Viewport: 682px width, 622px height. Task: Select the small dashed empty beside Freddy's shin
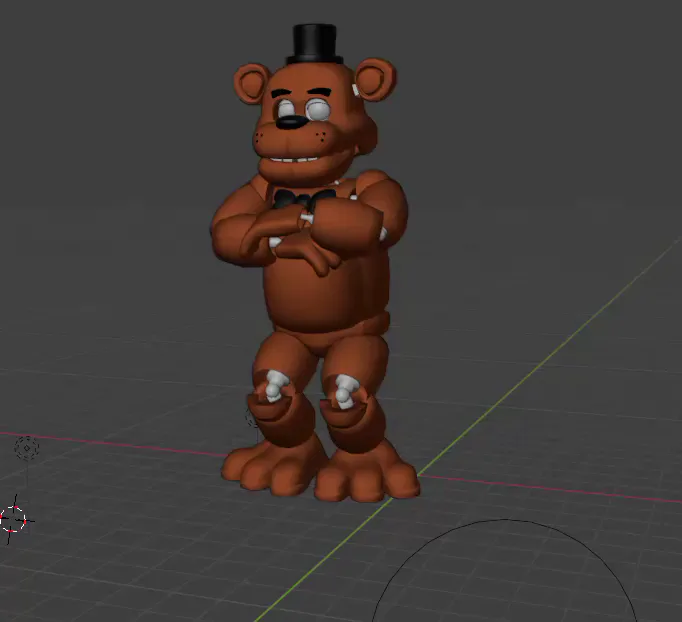coord(251,418)
